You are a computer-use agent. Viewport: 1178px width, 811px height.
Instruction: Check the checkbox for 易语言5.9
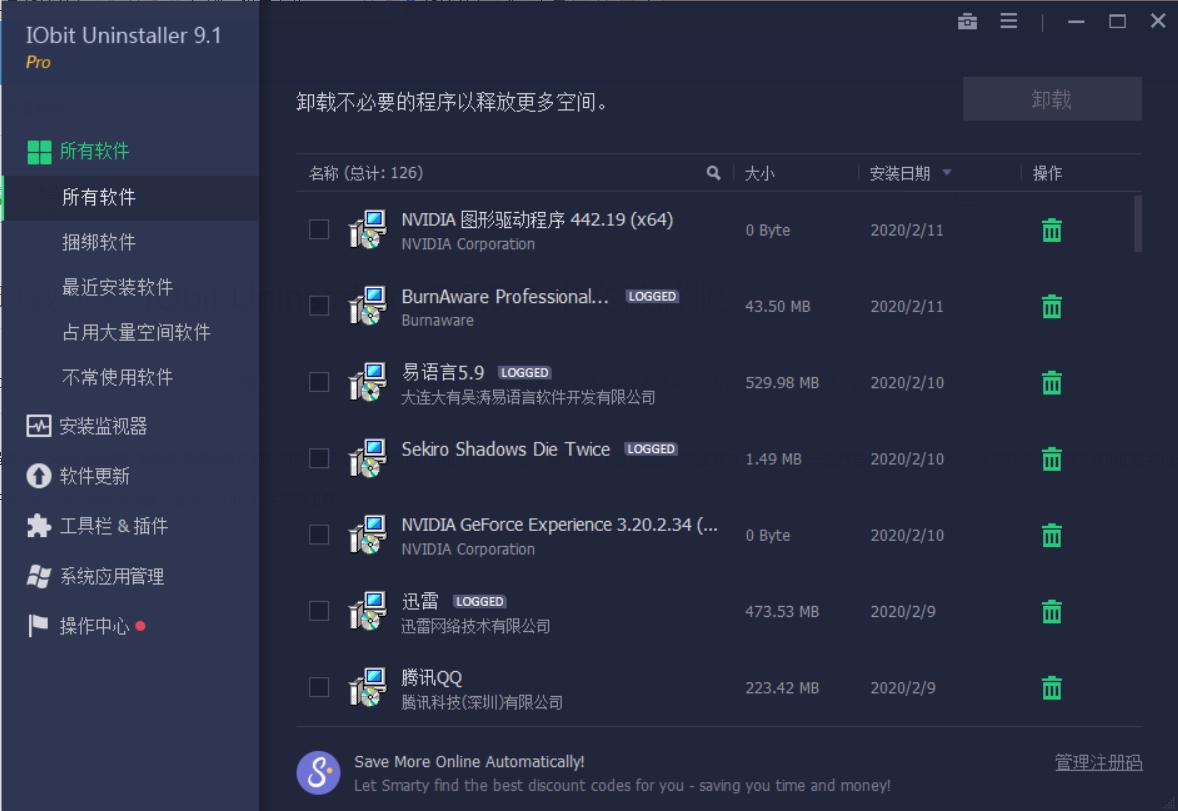pos(319,382)
